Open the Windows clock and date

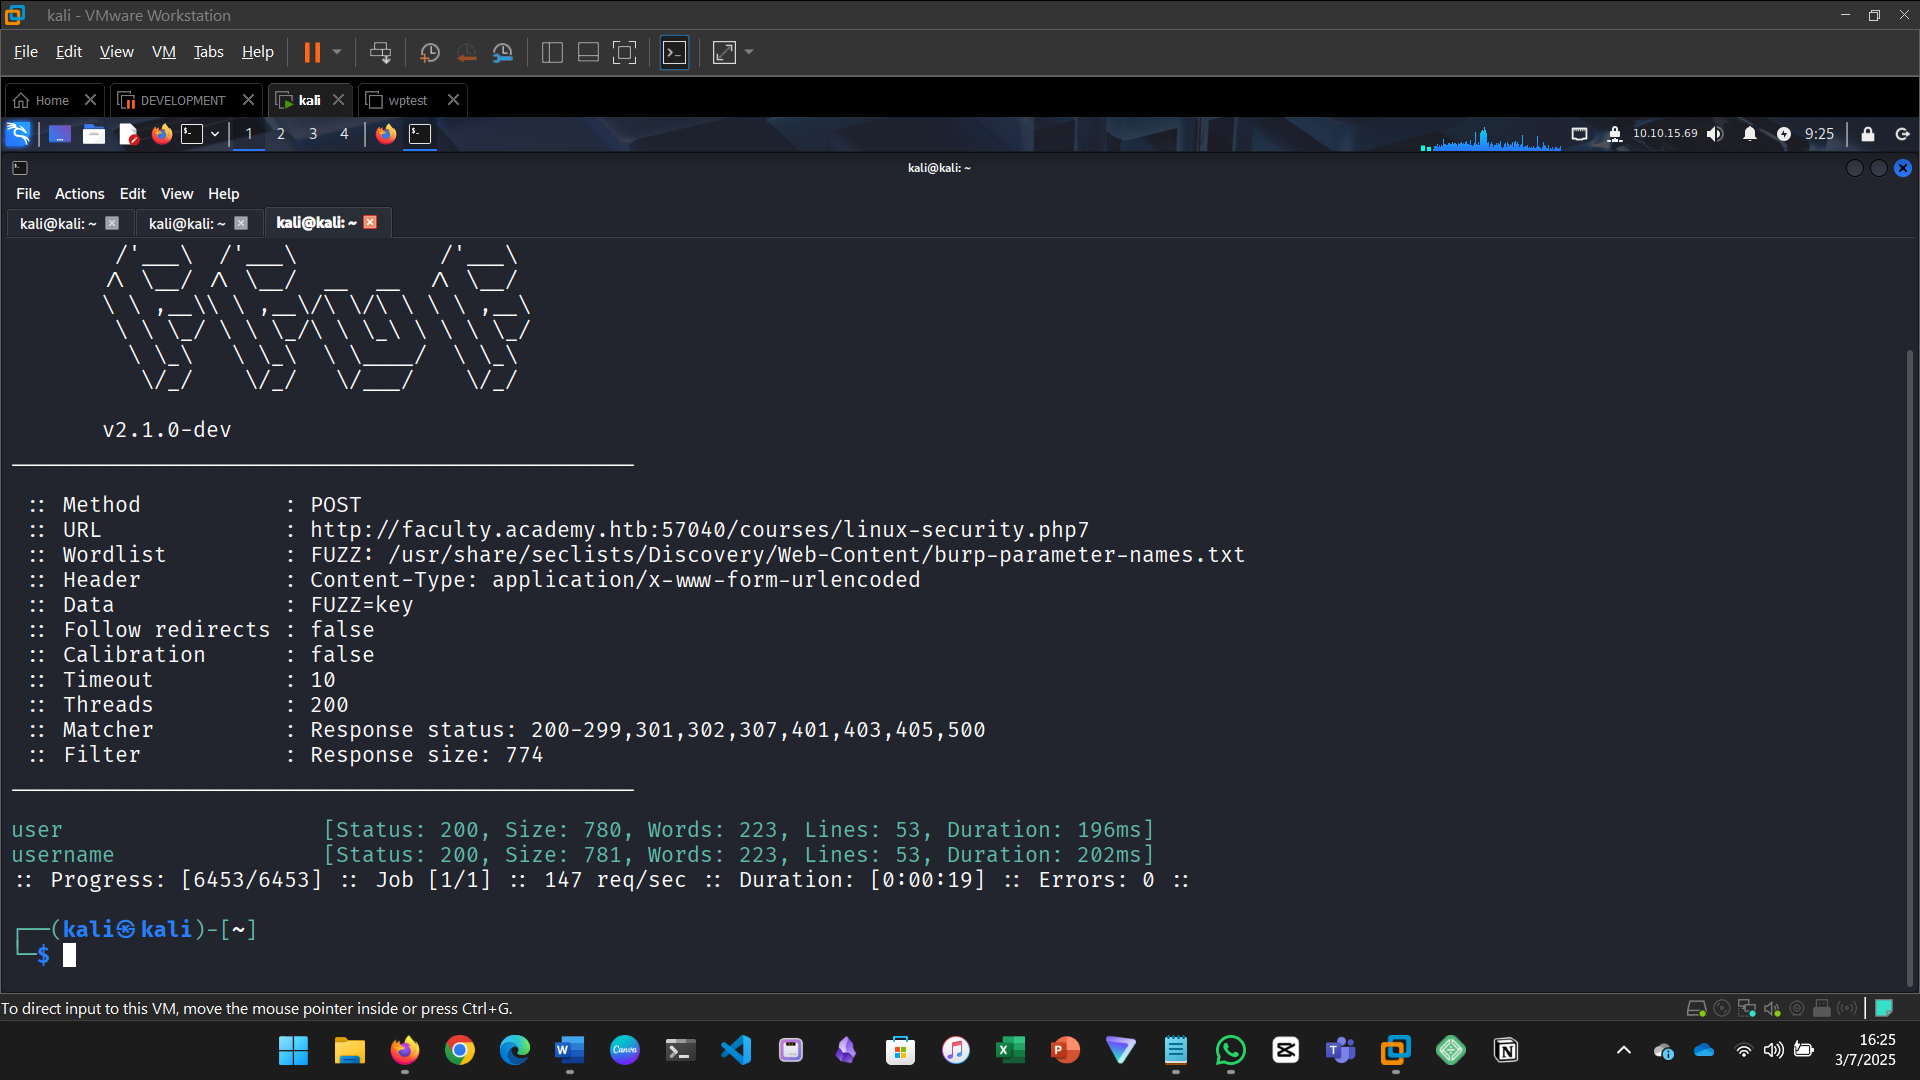click(x=1865, y=1050)
